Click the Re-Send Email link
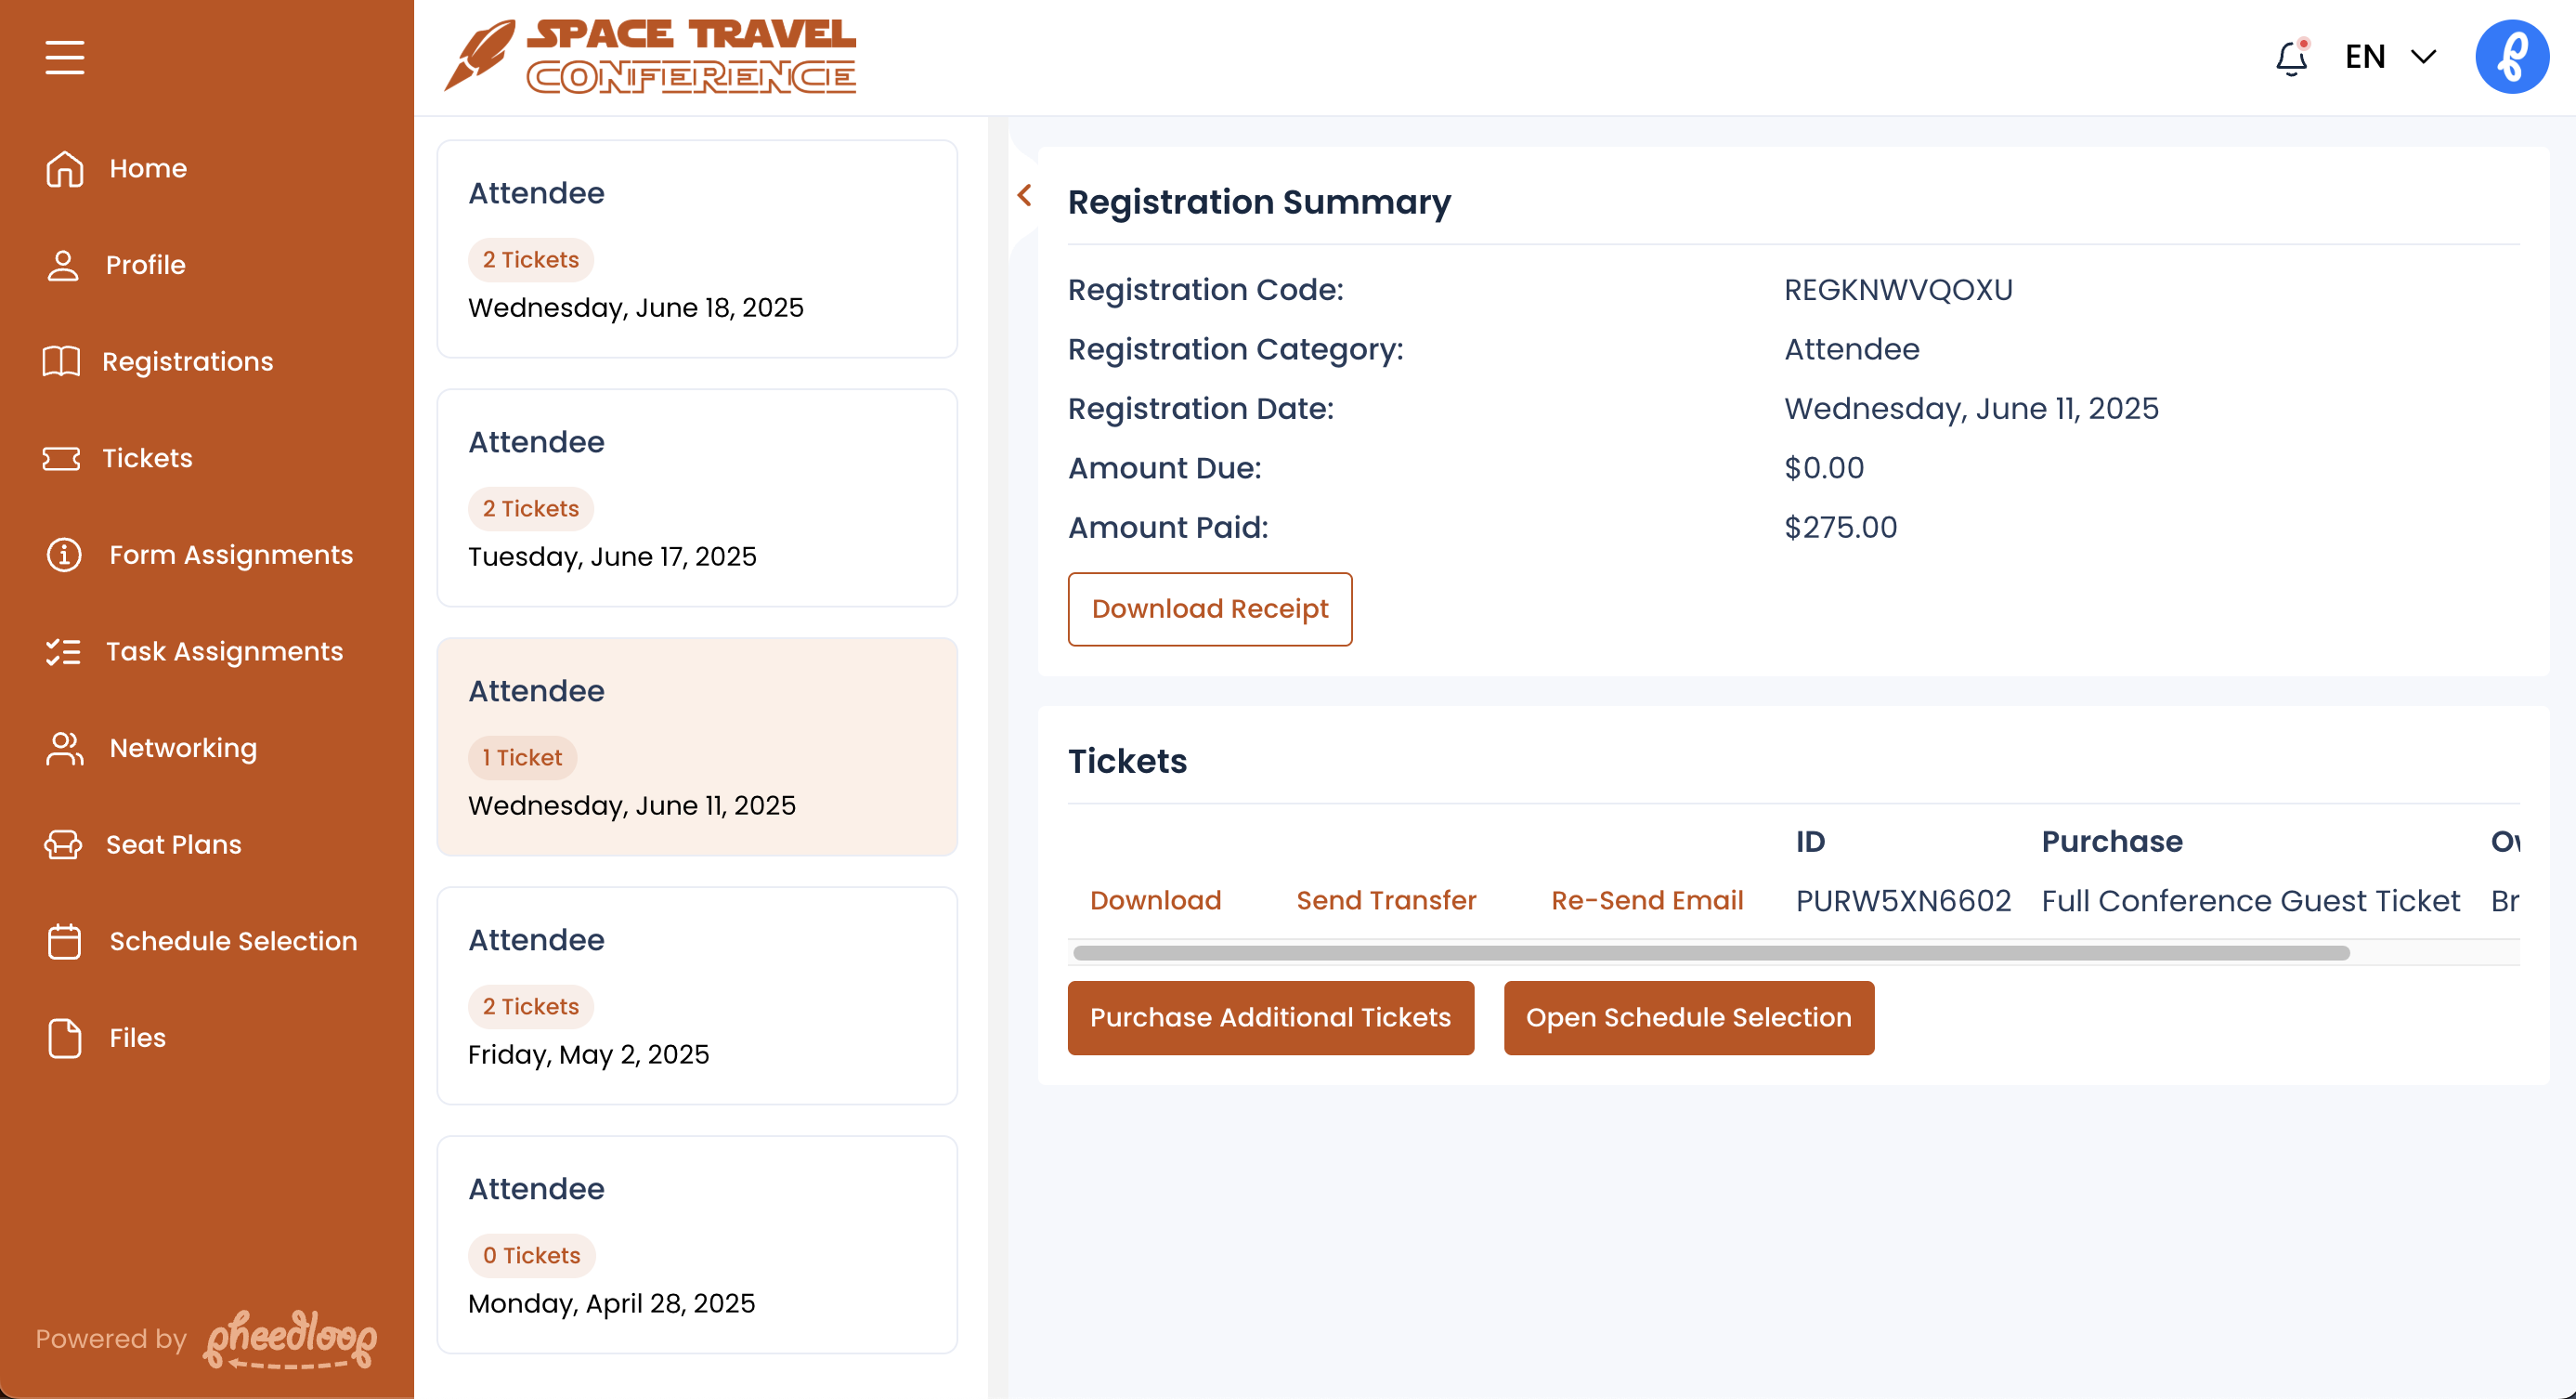2576x1399 pixels. coord(1646,900)
